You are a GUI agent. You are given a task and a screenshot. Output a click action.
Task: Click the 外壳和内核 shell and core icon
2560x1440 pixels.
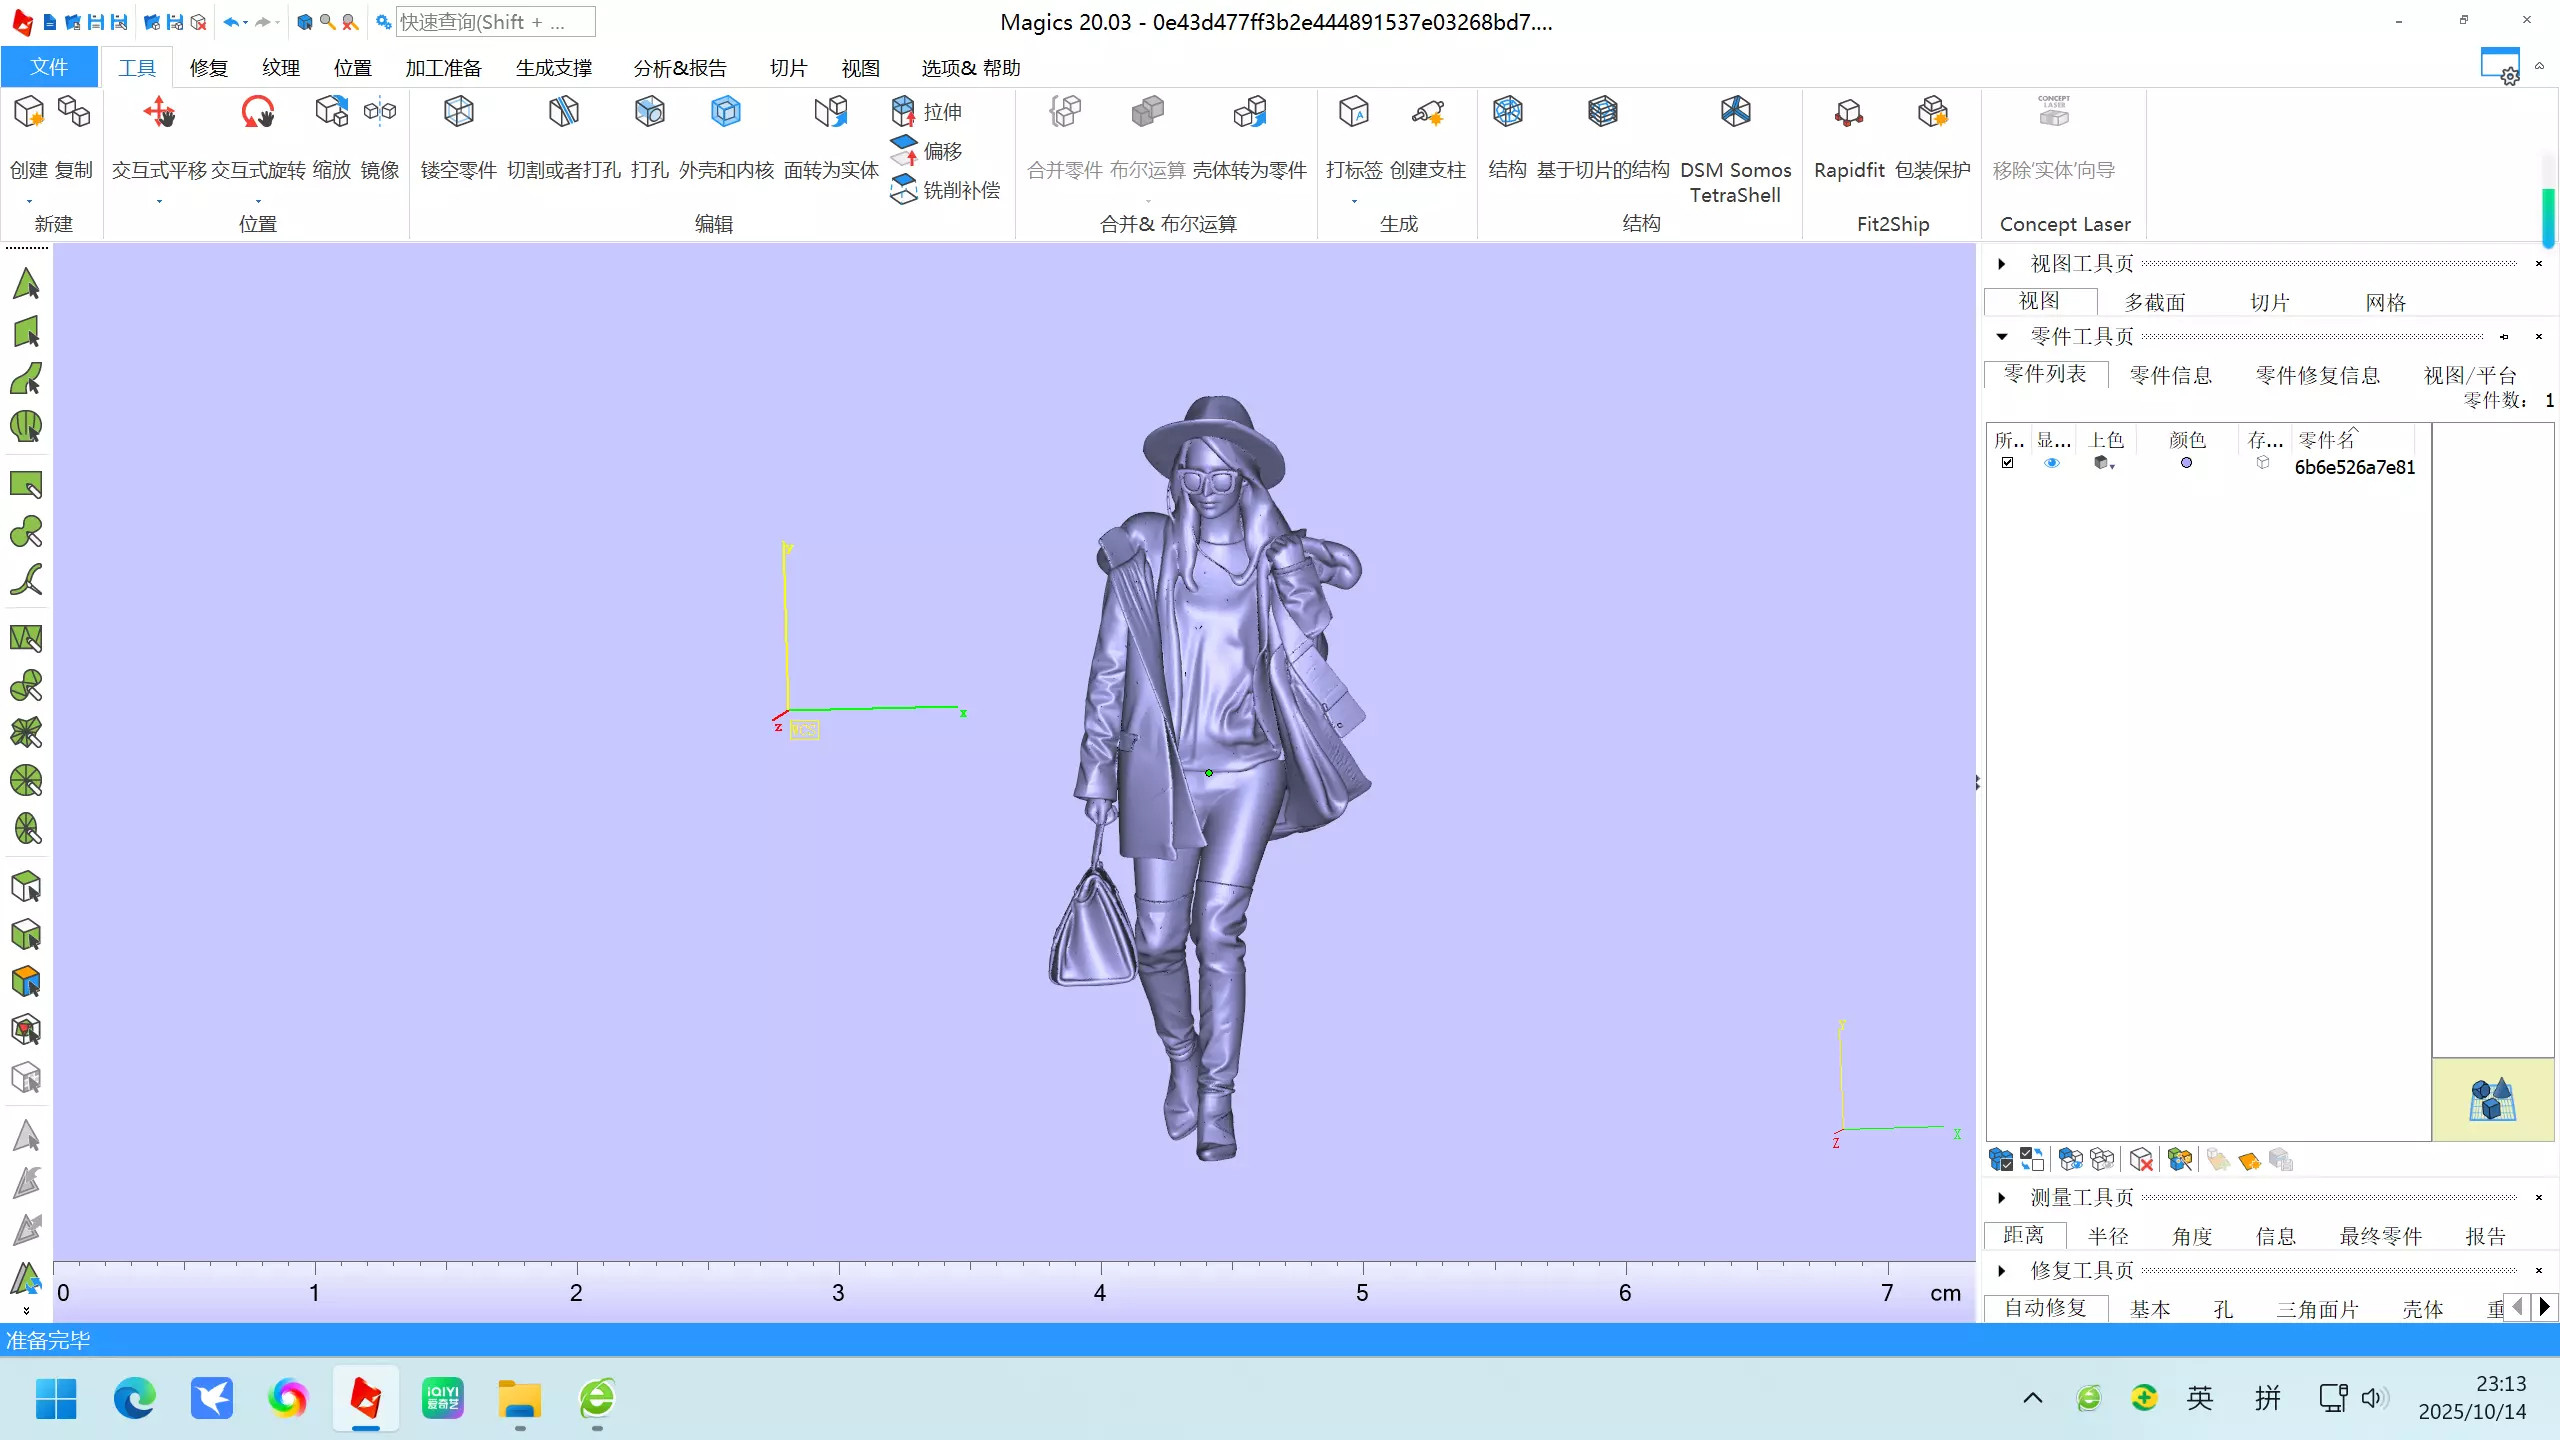726,112
